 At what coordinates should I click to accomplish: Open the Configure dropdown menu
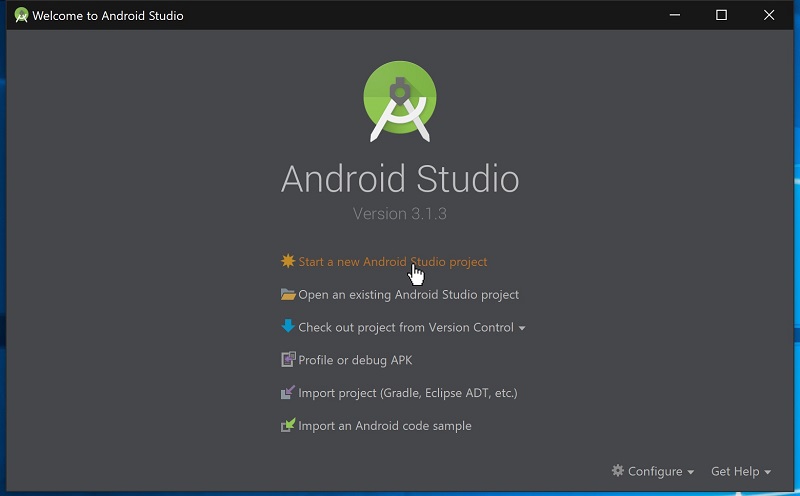[x=653, y=471]
